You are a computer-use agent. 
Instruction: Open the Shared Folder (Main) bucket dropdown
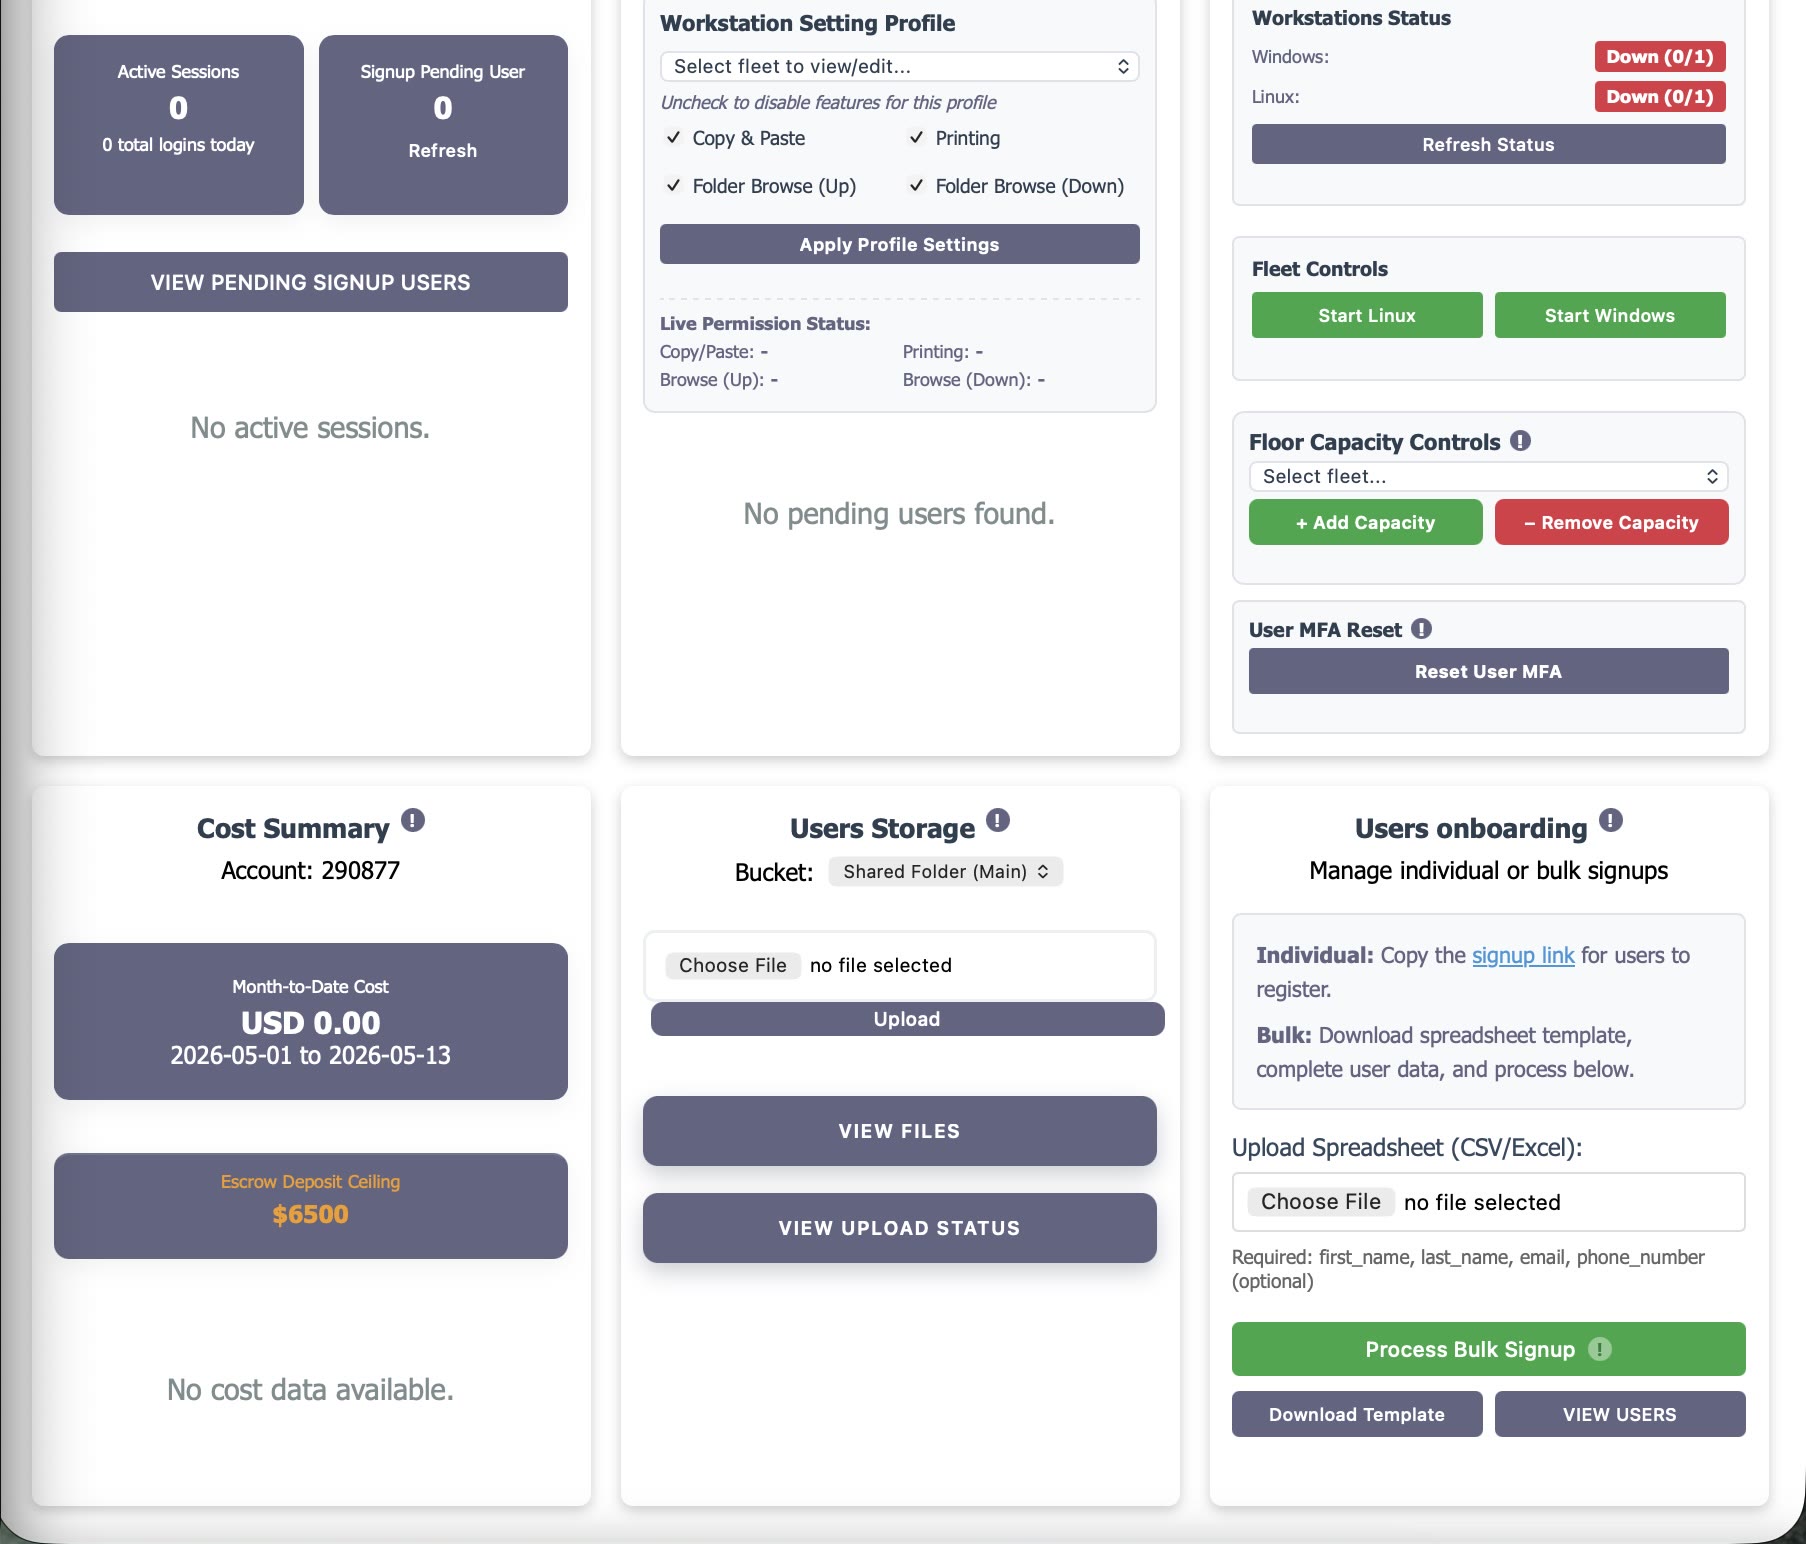[x=945, y=872]
